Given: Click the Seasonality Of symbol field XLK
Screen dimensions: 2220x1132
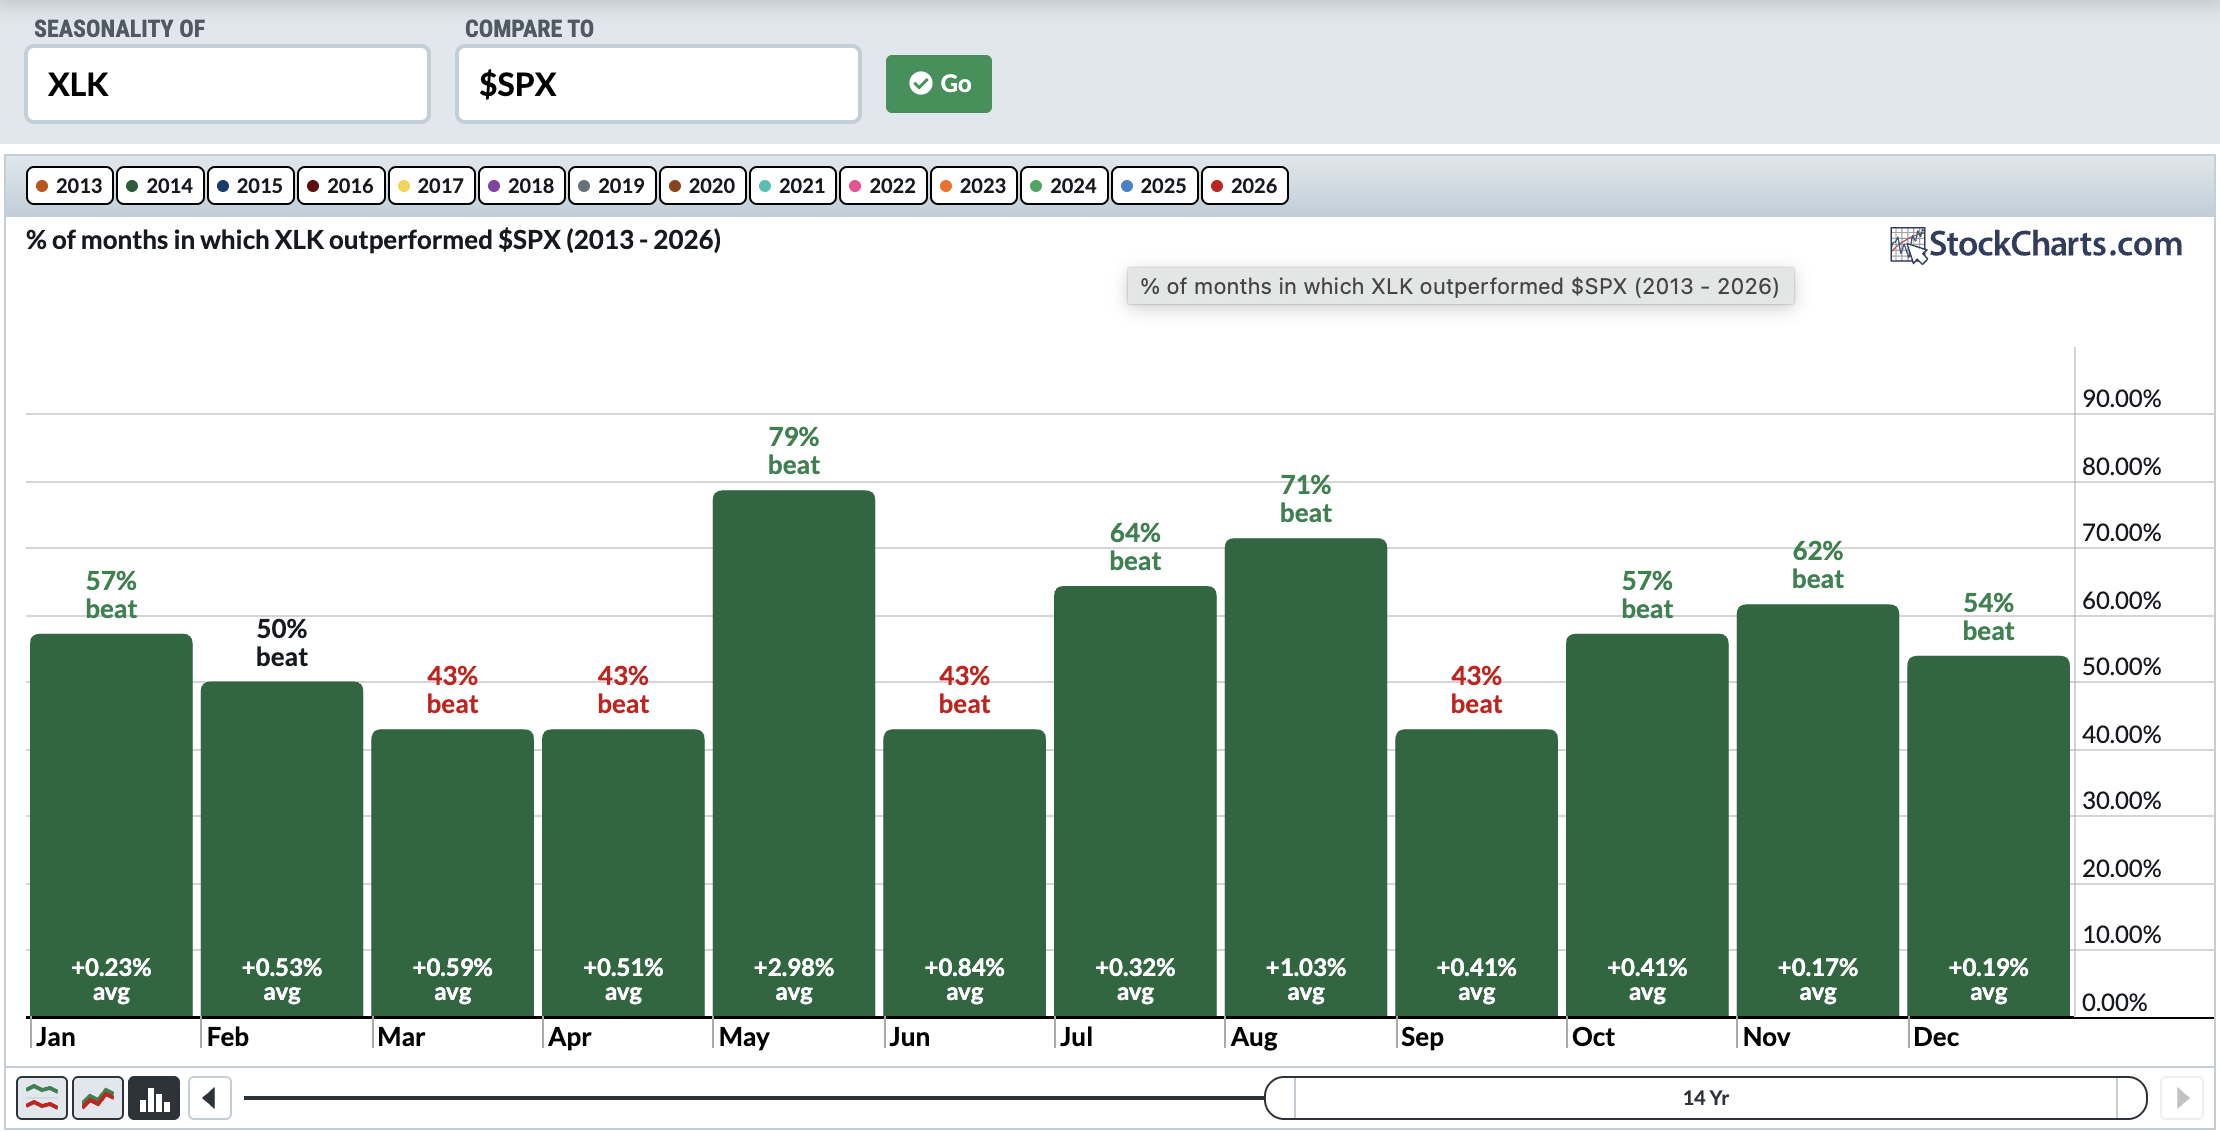Looking at the screenshot, I should 228,84.
